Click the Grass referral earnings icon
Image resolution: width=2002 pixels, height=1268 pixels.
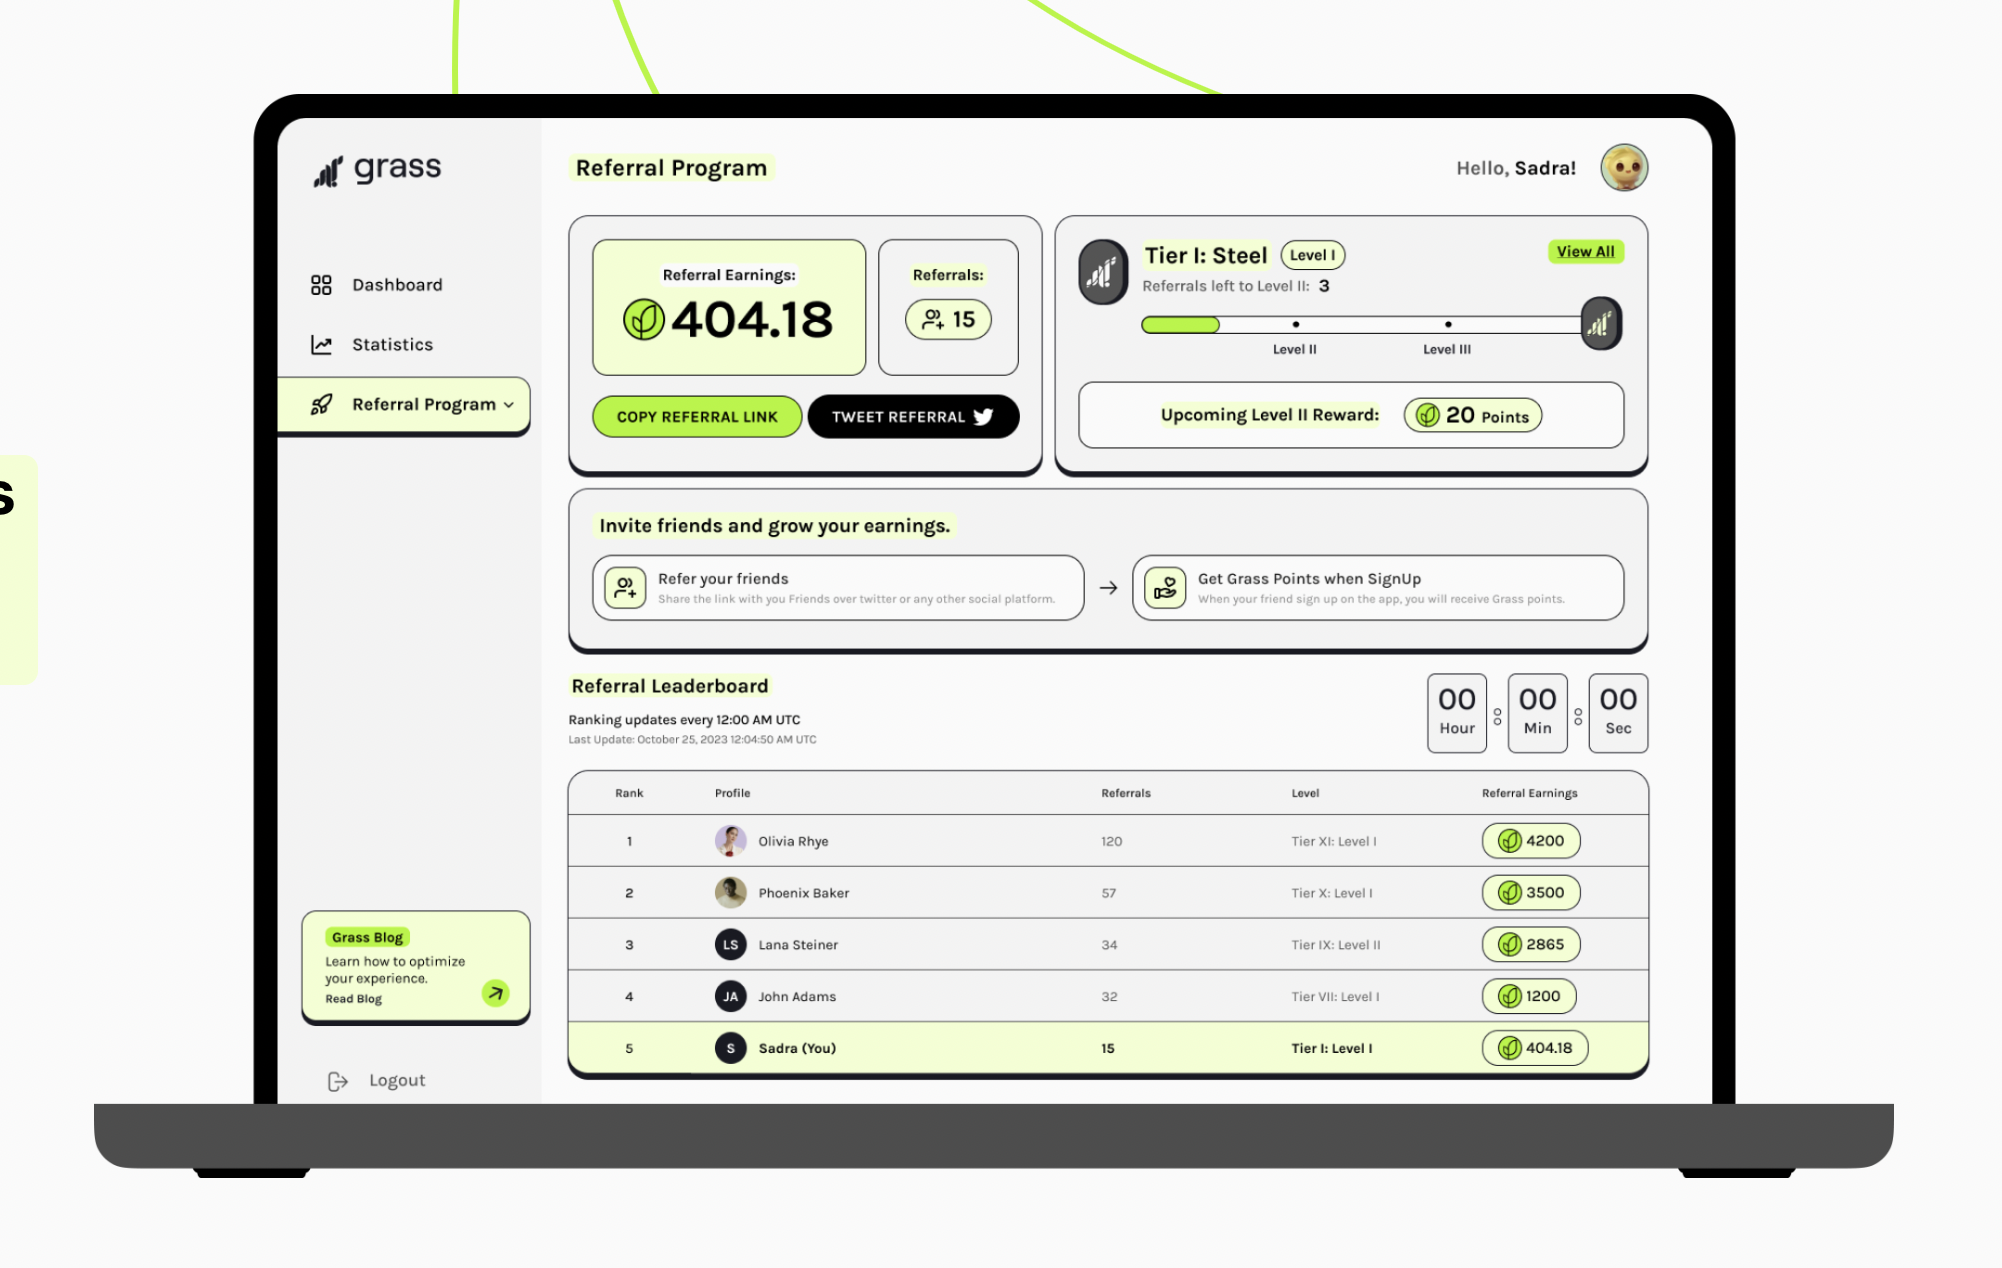click(645, 318)
